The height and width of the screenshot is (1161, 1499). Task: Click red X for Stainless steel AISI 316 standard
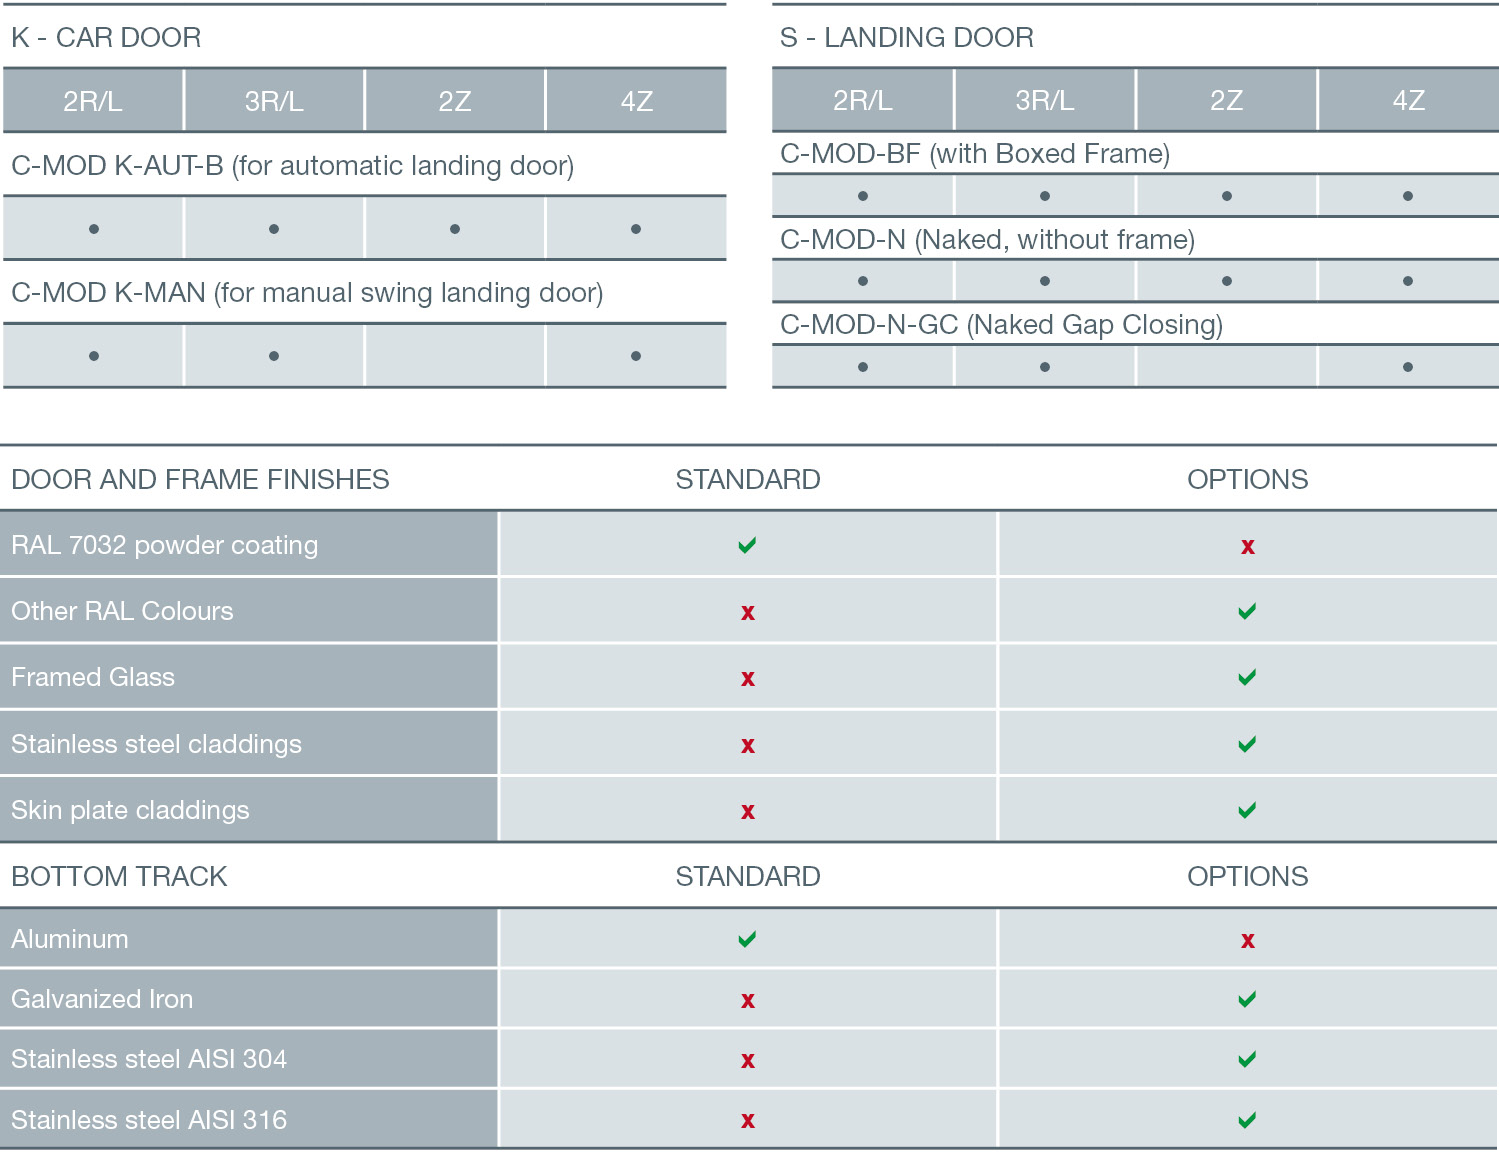747,1121
